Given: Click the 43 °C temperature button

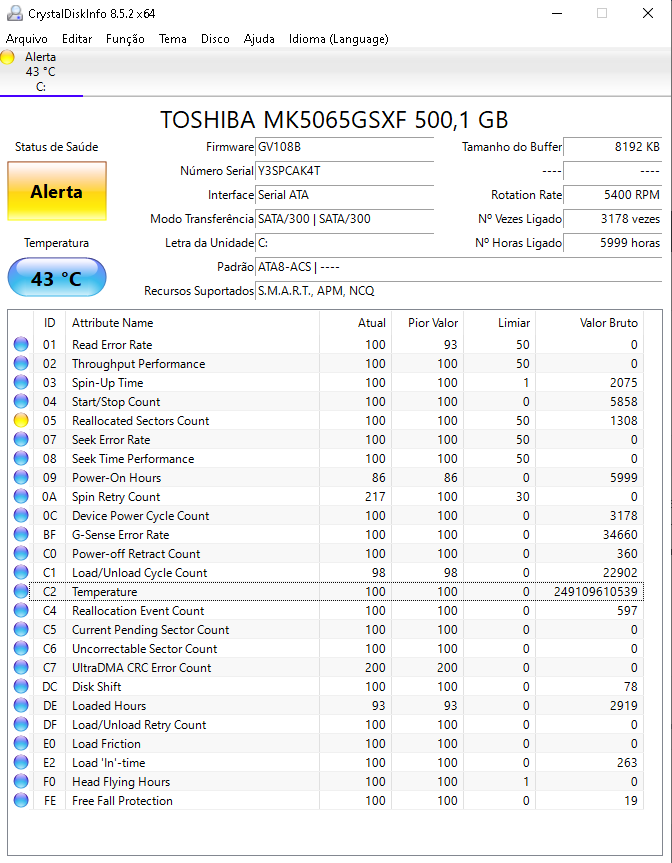Looking at the screenshot, I should tap(57, 278).
